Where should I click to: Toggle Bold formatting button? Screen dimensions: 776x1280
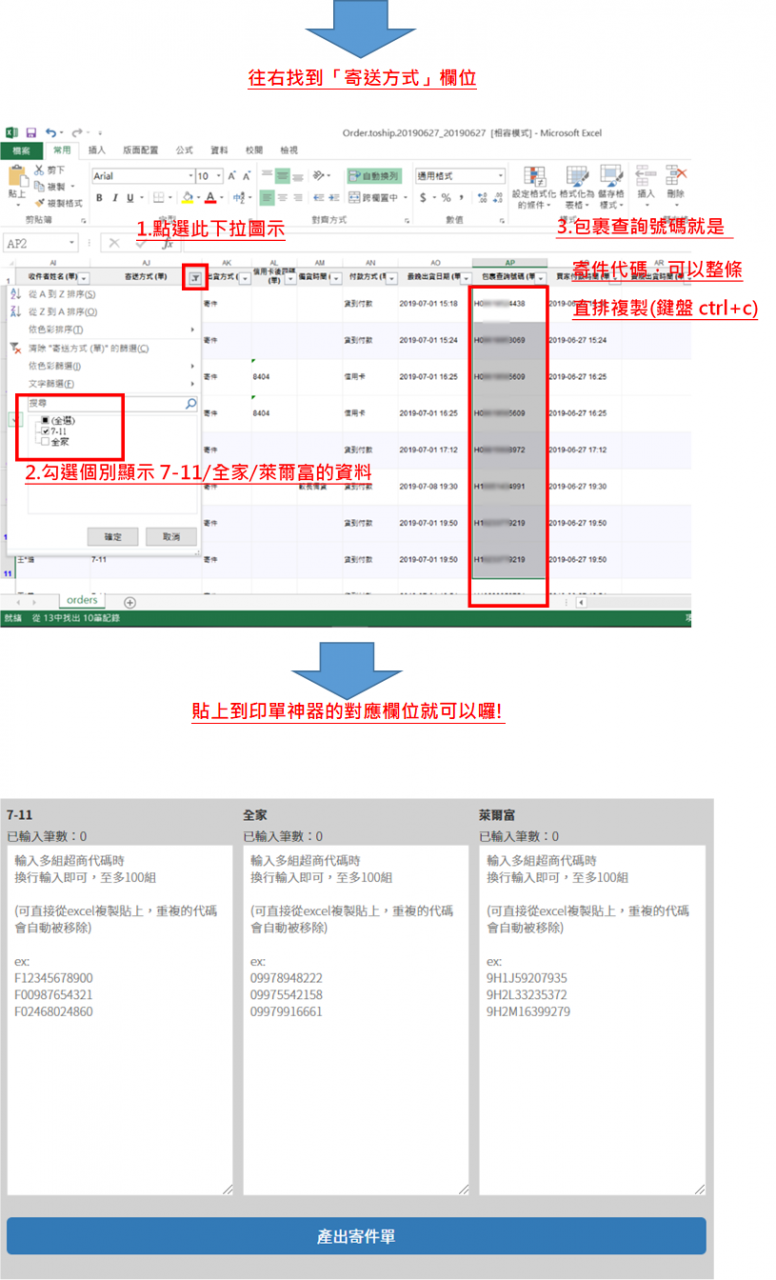point(99,197)
